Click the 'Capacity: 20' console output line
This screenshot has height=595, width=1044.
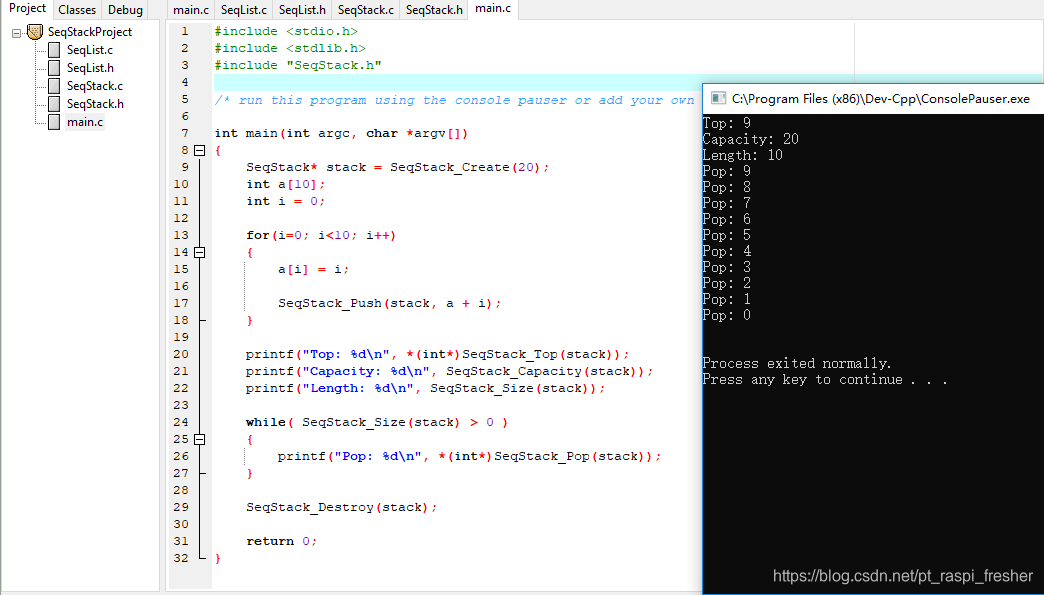pos(750,139)
